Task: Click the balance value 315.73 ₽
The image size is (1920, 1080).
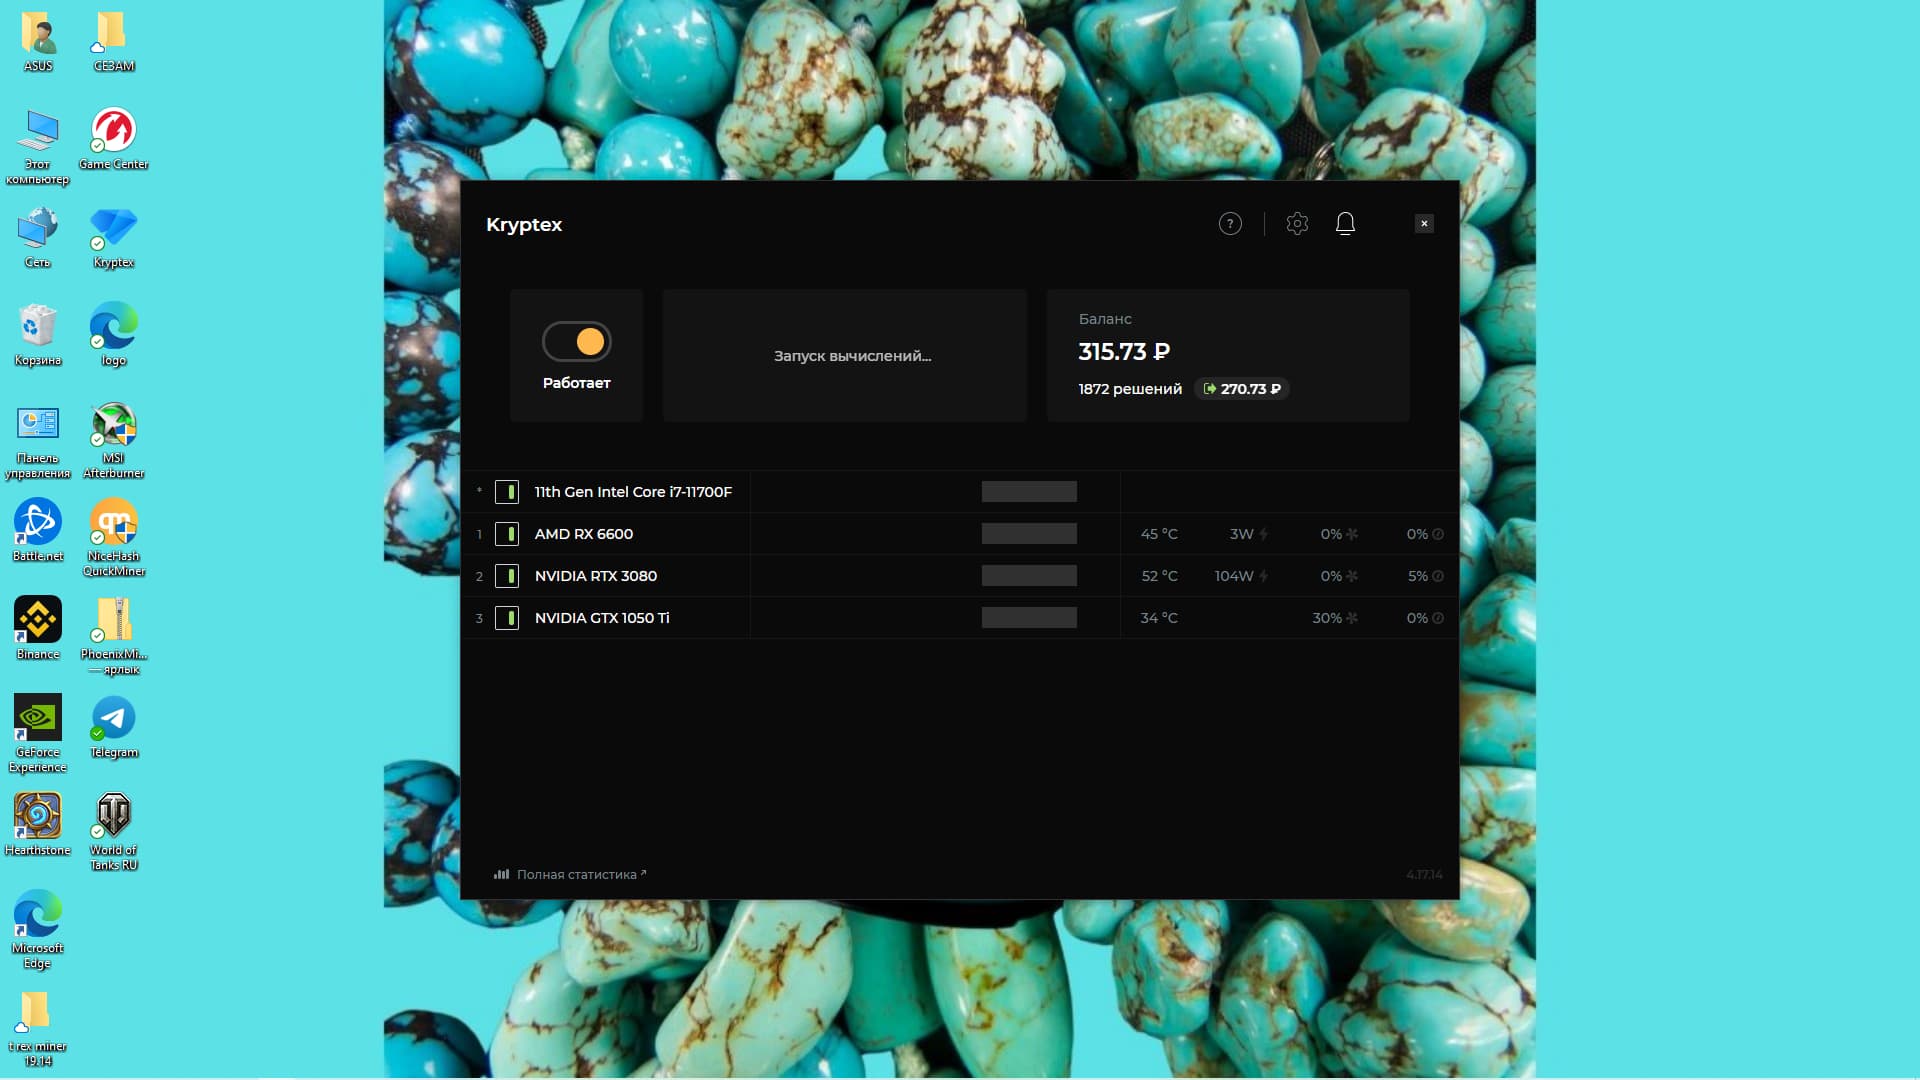Action: (1124, 352)
